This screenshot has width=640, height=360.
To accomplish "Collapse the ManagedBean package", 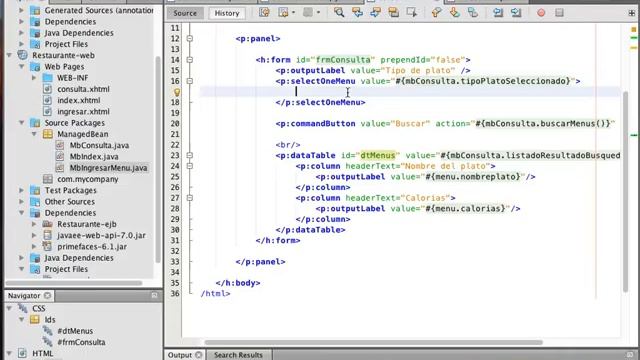I will pos(34,134).
